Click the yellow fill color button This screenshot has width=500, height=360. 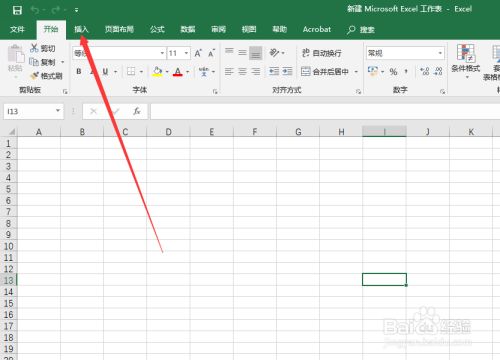tap(157, 71)
